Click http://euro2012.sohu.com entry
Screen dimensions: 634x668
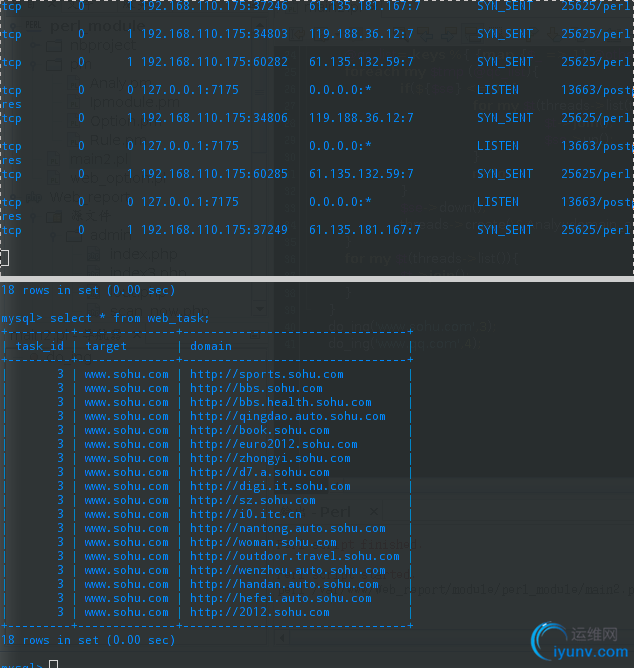[x=274, y=444]
